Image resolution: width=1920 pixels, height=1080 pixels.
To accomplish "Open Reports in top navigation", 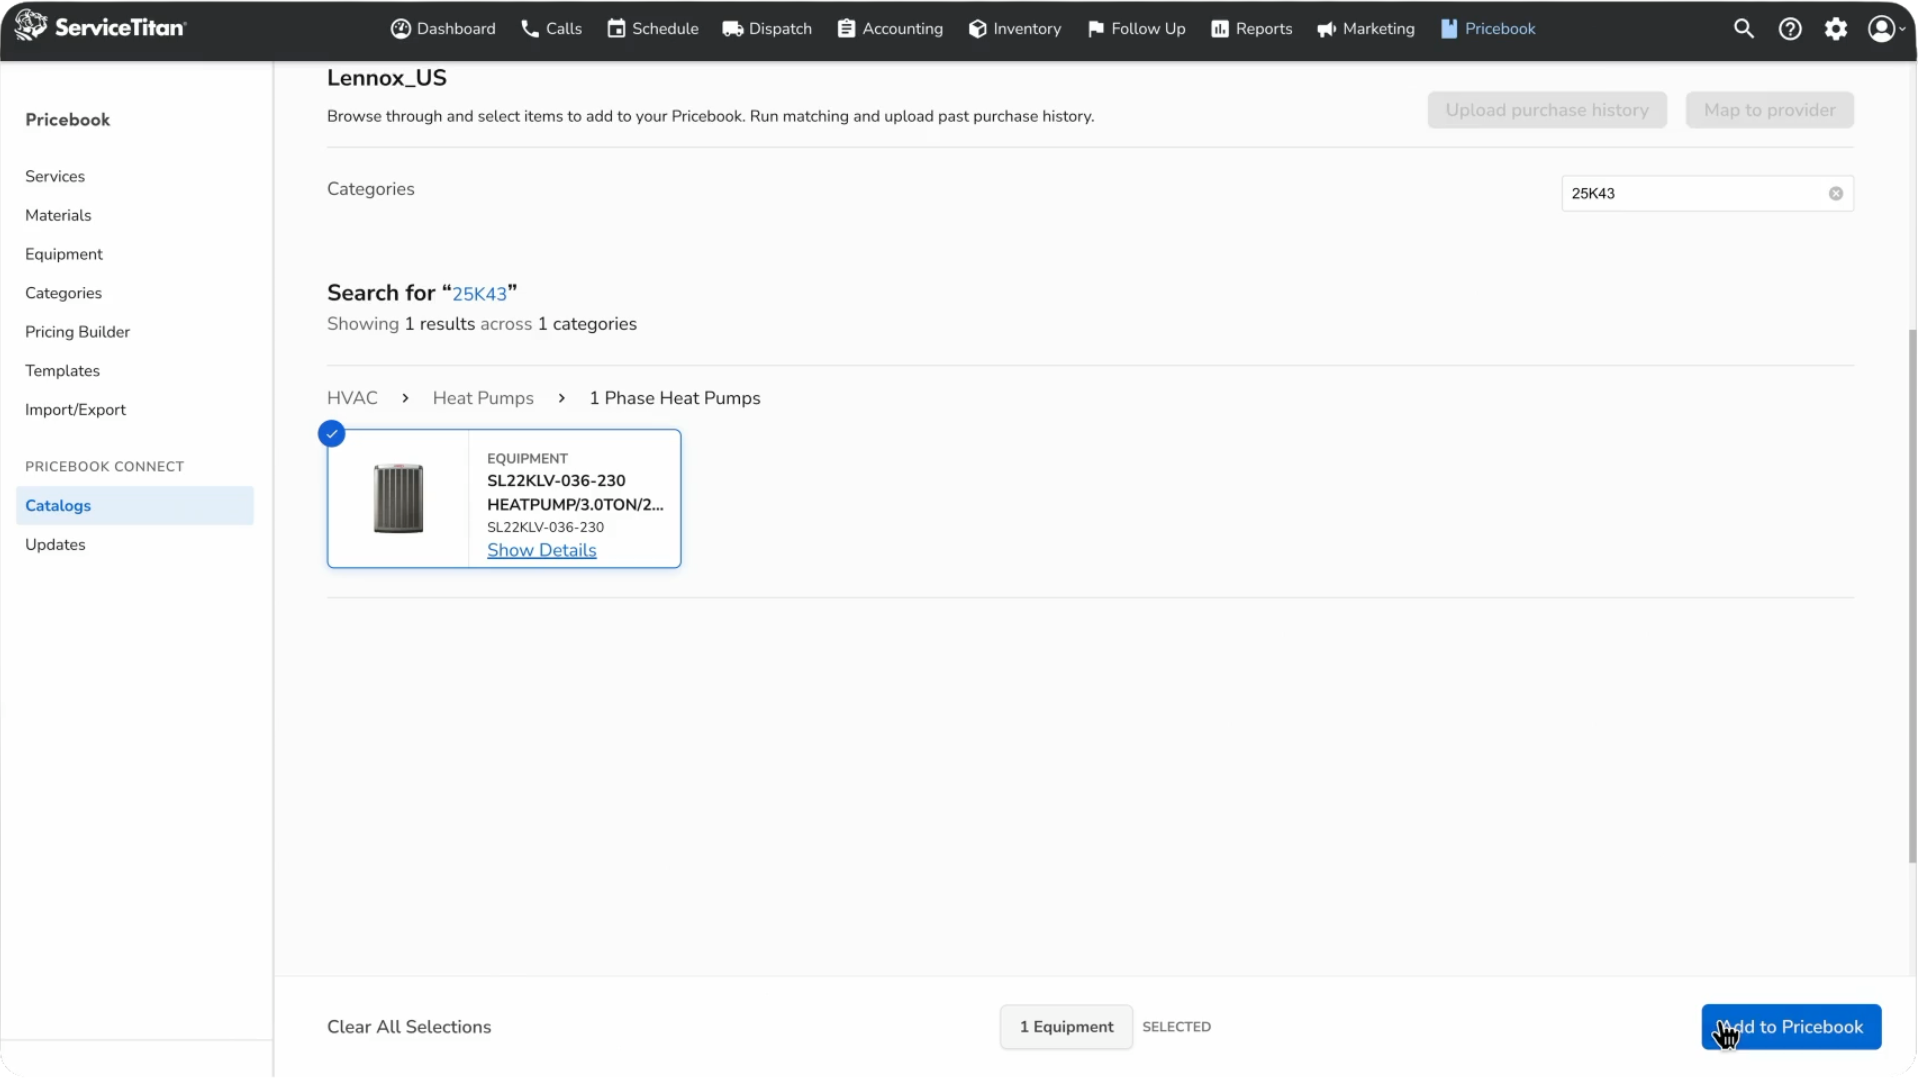I will coord(1252,29).
